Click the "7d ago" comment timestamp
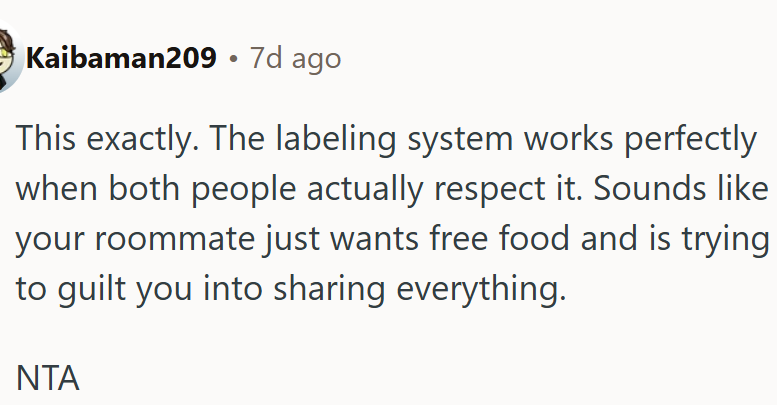 pos(295,59)
